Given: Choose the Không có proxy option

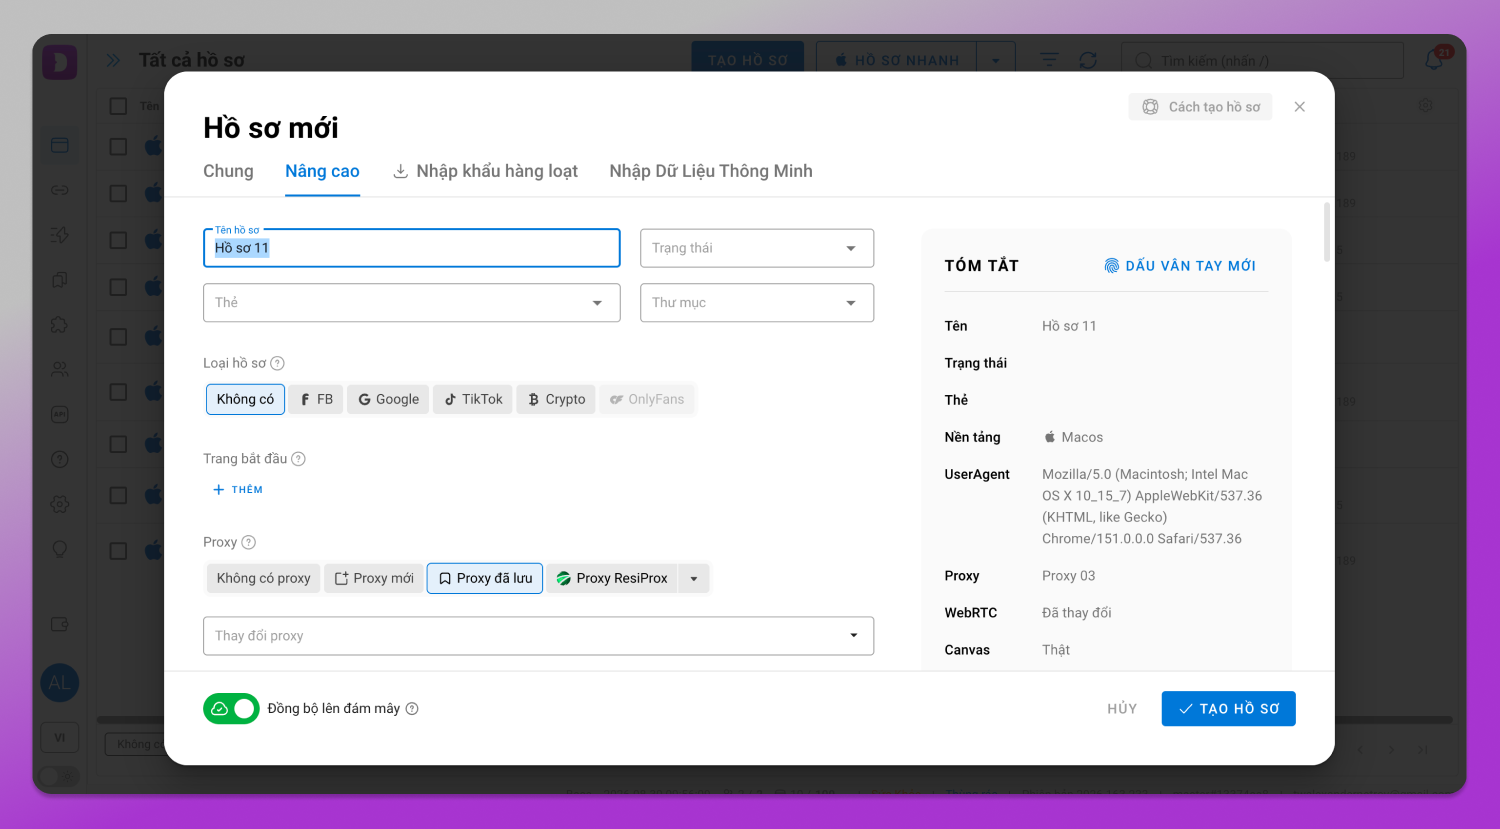Looking at the screenshot, I should pos(263,578).
